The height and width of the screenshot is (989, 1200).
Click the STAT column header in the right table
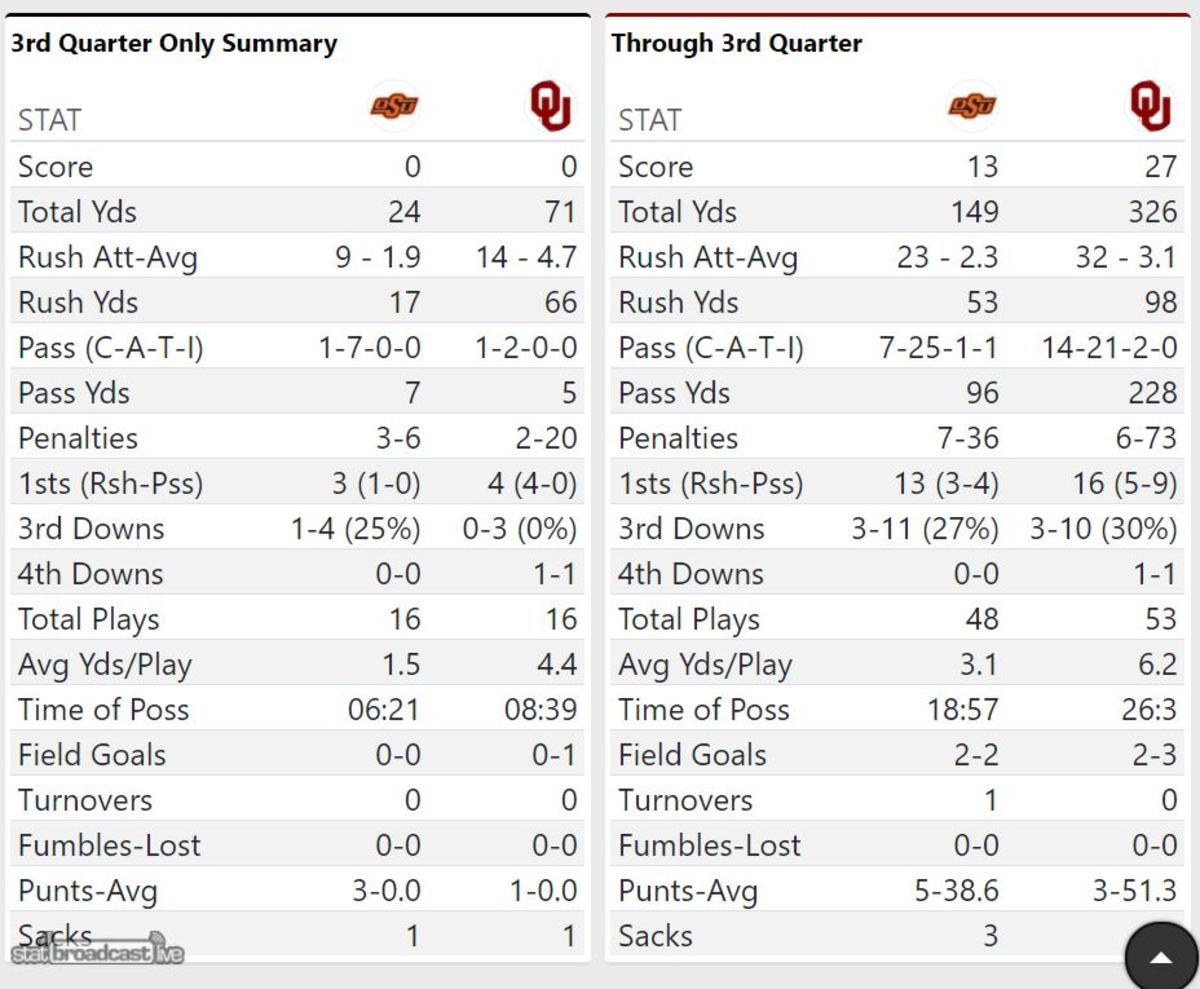(x=649, y=121)
